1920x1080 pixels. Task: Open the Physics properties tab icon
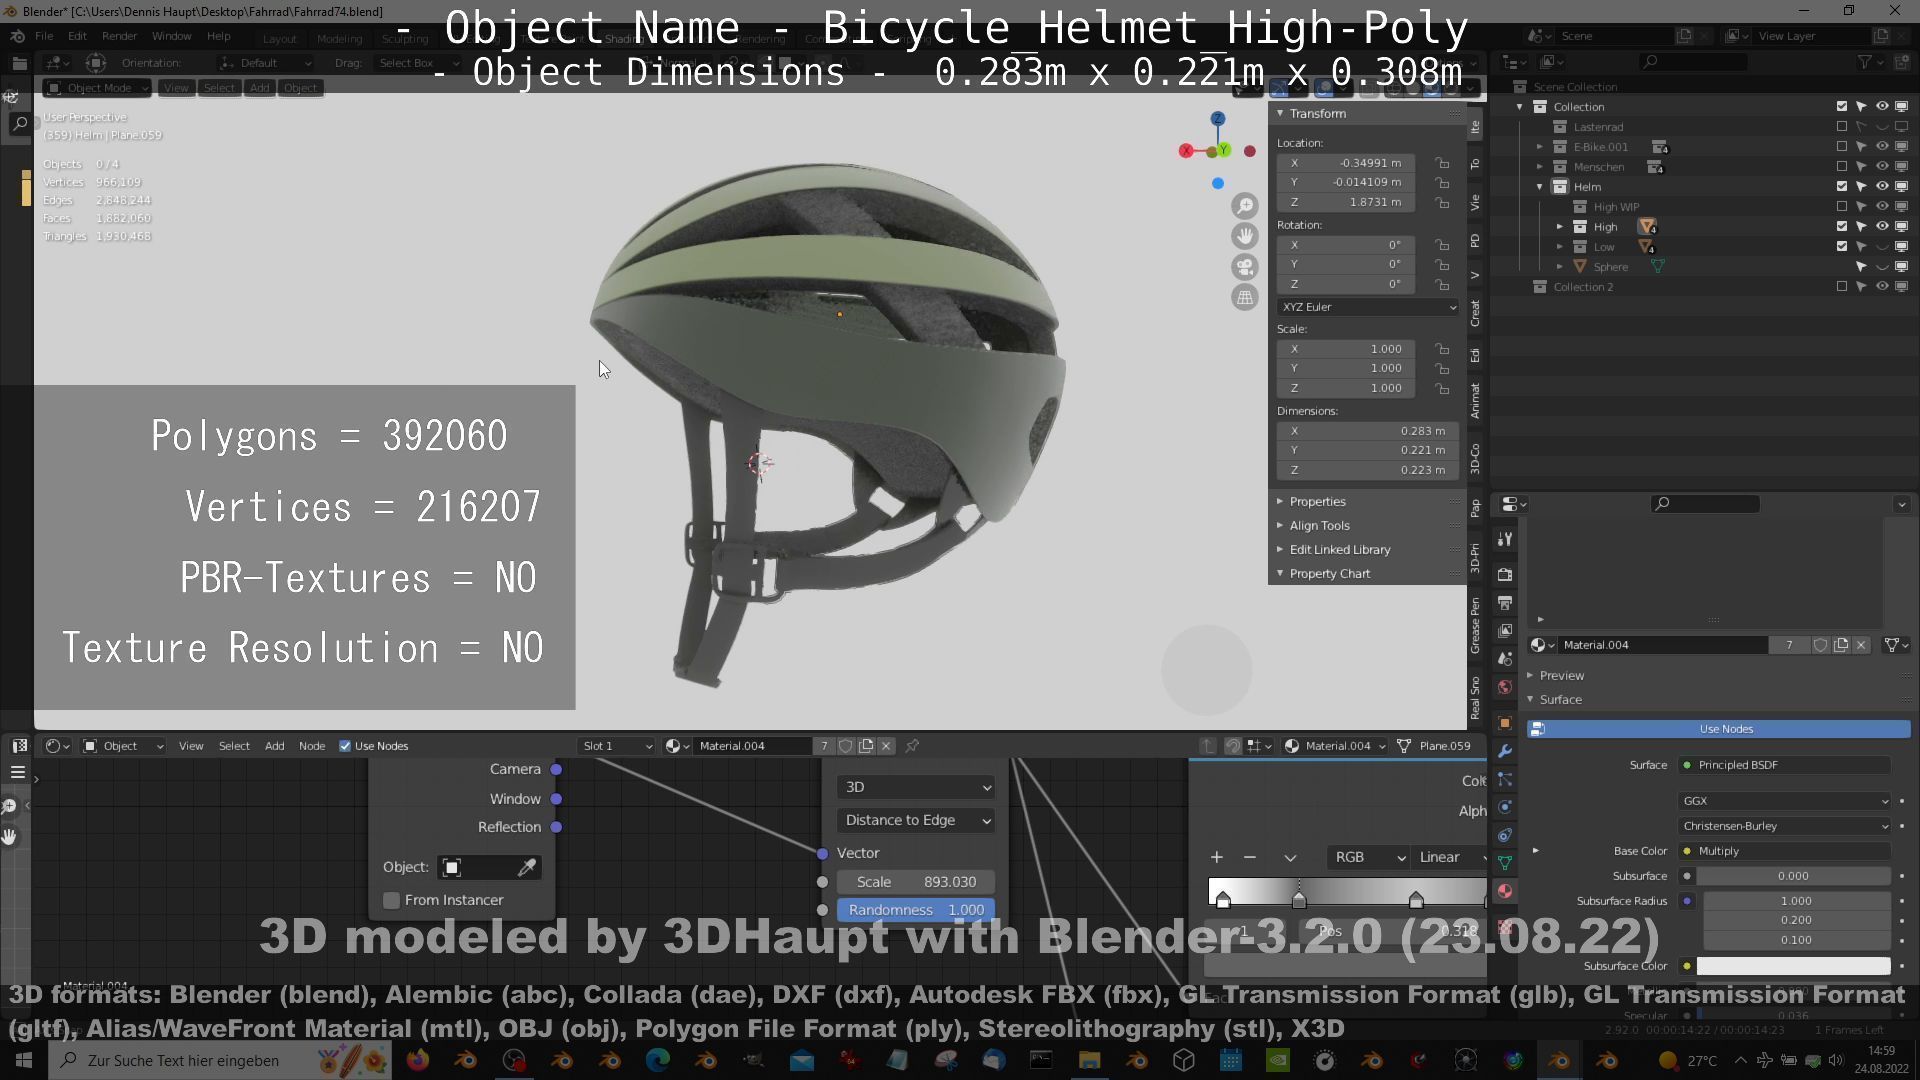click(x=1505, y=807)
